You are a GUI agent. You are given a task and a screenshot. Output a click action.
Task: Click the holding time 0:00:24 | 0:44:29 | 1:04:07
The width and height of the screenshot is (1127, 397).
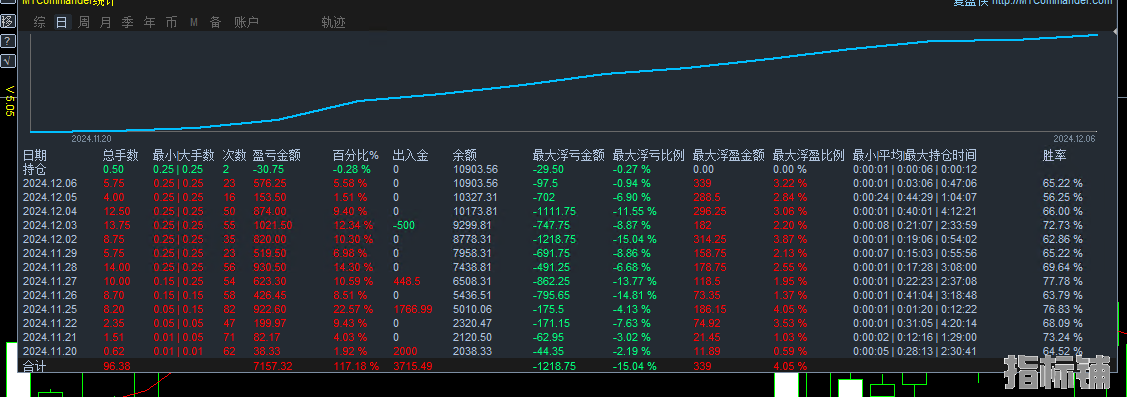pos(915,197)
